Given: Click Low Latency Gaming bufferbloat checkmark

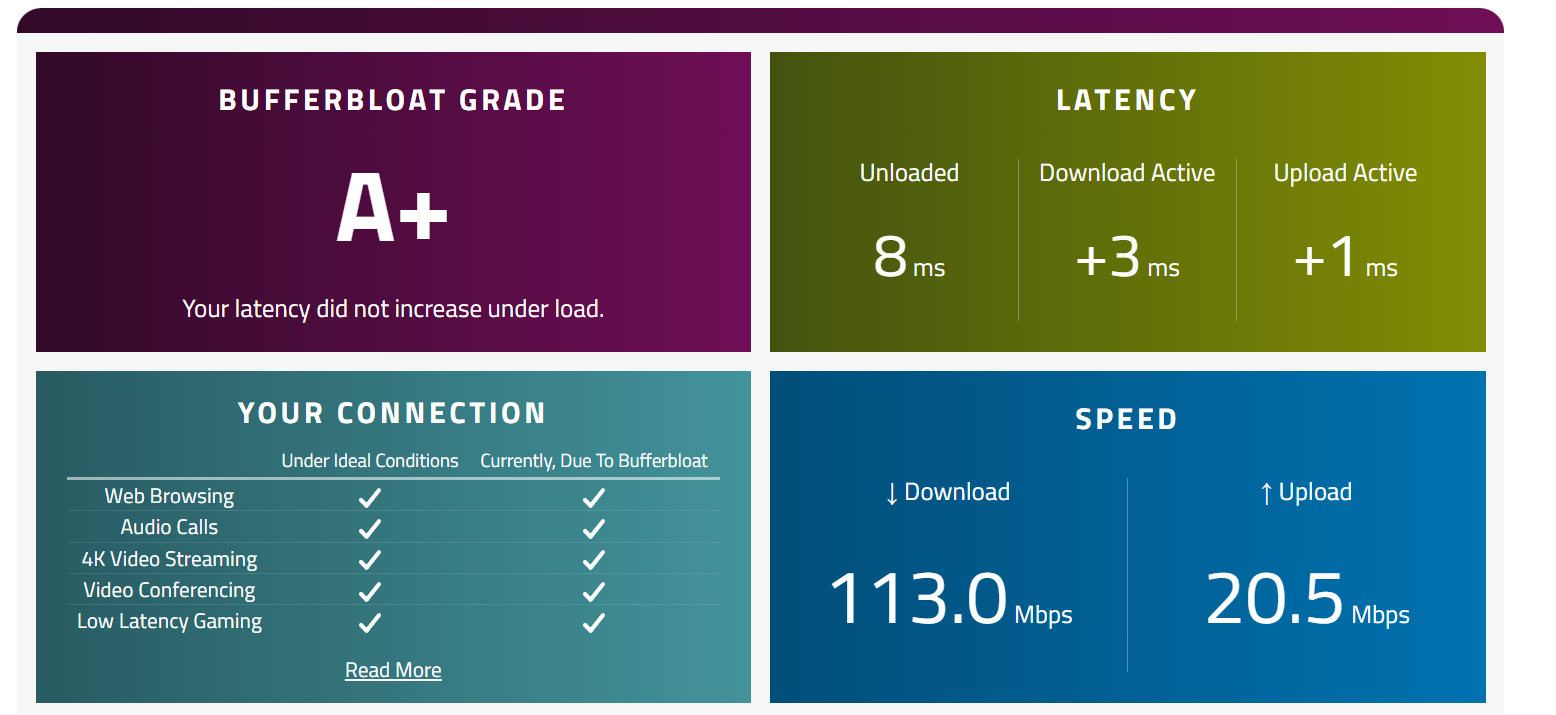Looking at the screenshot, I should [594, 623].
